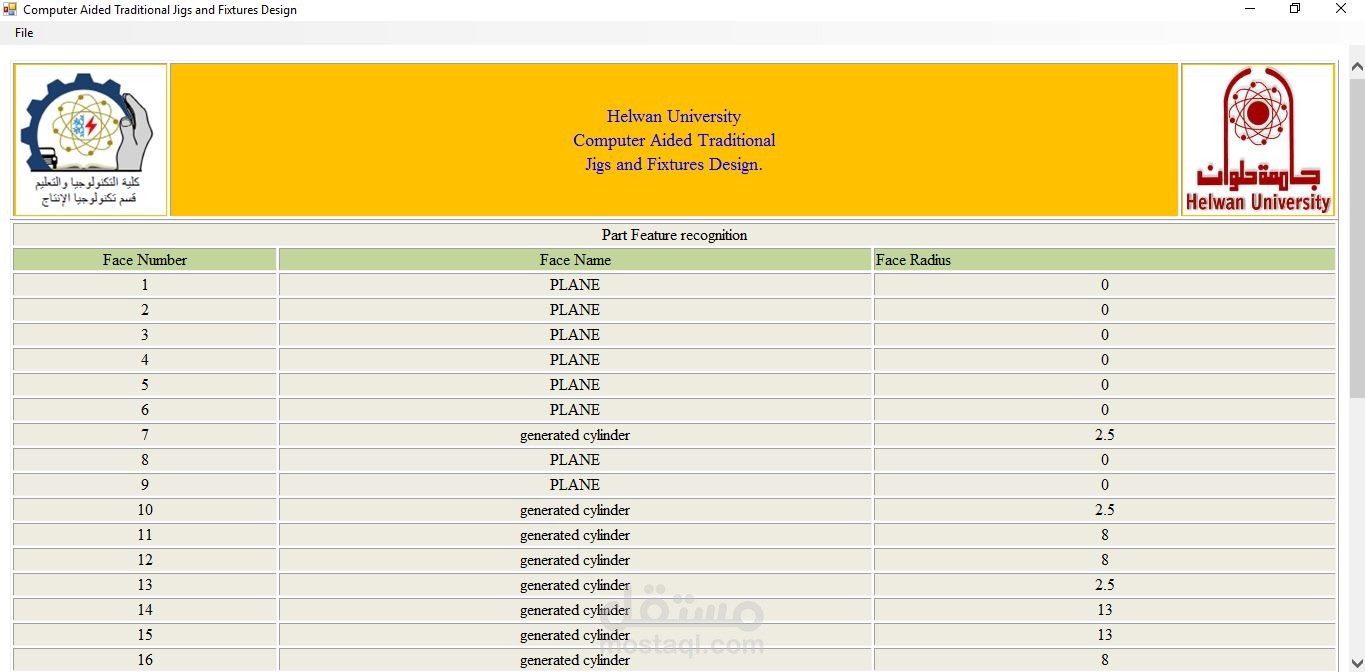Select face number 7 cell
Image resolution: width=1365 pixels, height=672 pixels.
pyautogui.click(x=145, y=435)
